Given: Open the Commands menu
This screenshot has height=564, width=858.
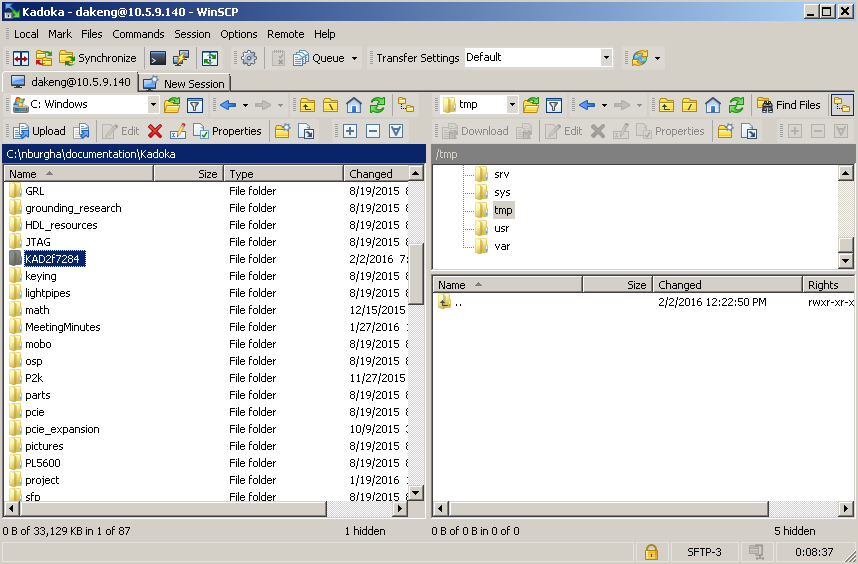Looking at the screenshot, I should click(x=138, y=34).
